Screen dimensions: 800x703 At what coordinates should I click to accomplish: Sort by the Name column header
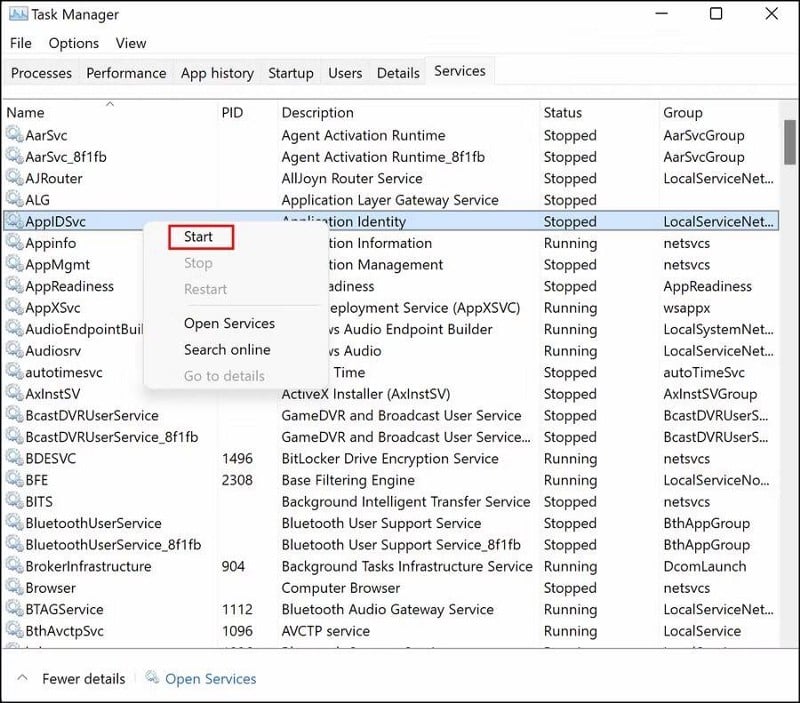tap(26, 112)
